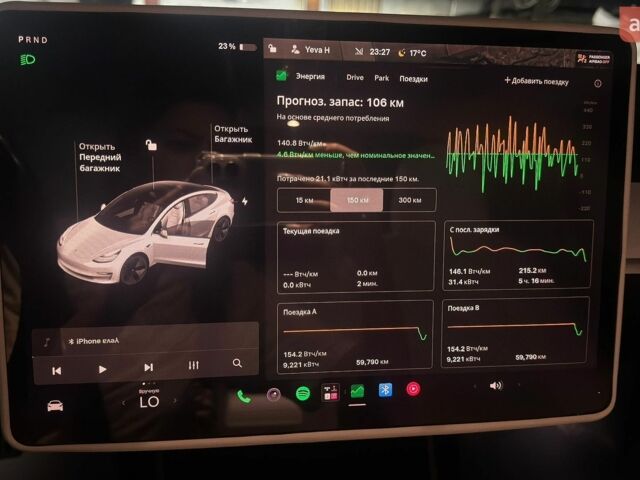Open the Поездка B trip card

[x=515, y=332]
